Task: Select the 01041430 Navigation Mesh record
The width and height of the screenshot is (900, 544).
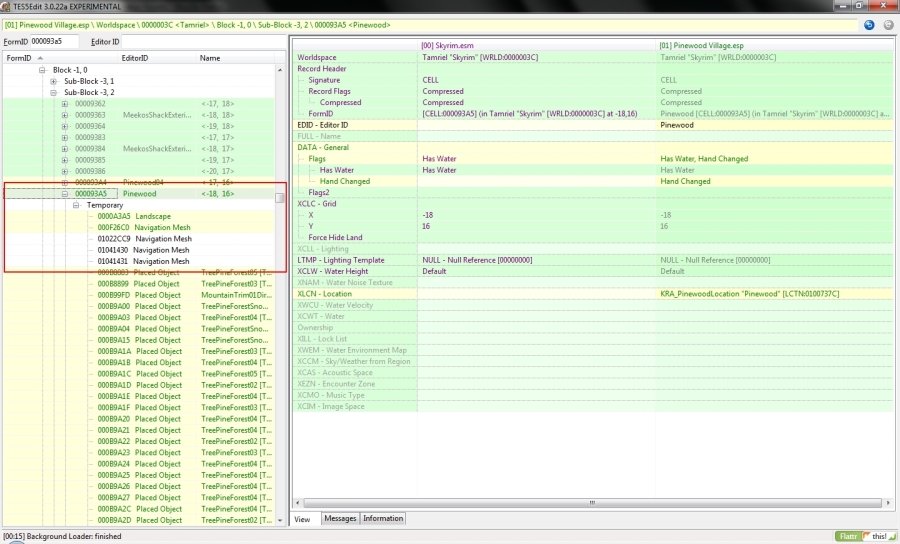Action: click(x=143, y=250)
